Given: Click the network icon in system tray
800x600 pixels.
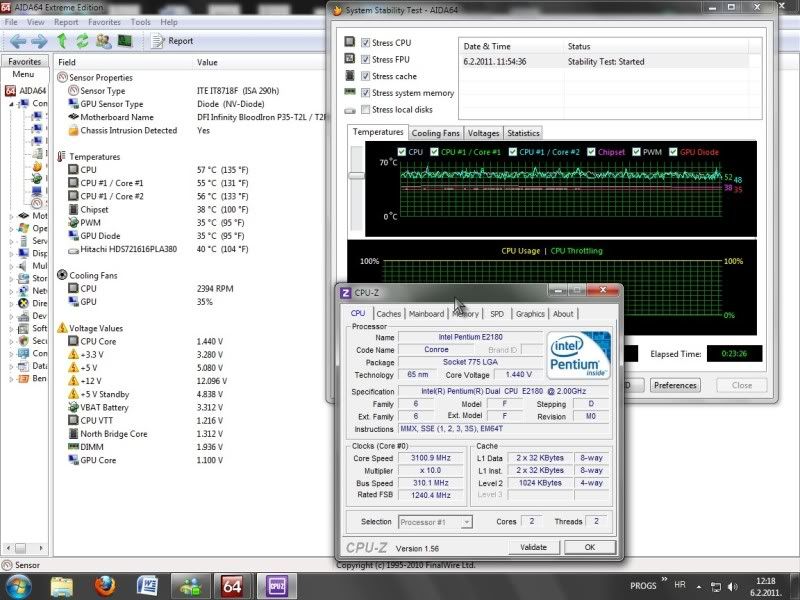Looking at the screenshot, I should (716, 587).
